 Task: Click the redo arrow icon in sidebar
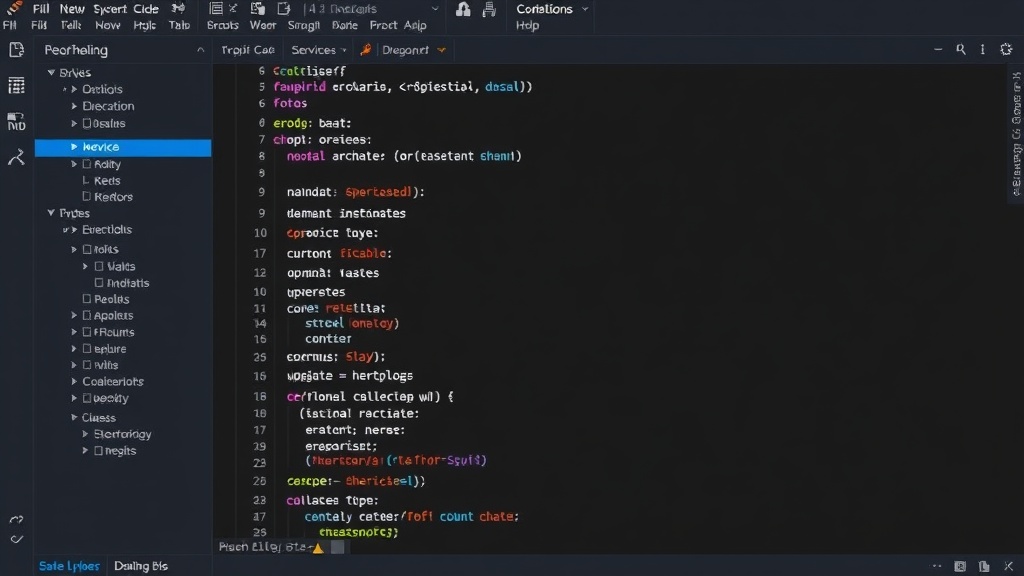coord(16,520)
